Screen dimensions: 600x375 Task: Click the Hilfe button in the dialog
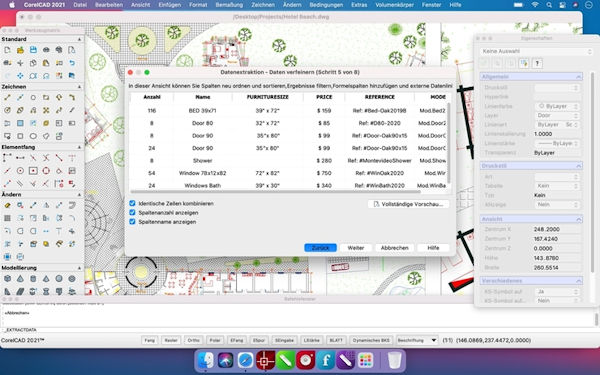coord(433,248)
